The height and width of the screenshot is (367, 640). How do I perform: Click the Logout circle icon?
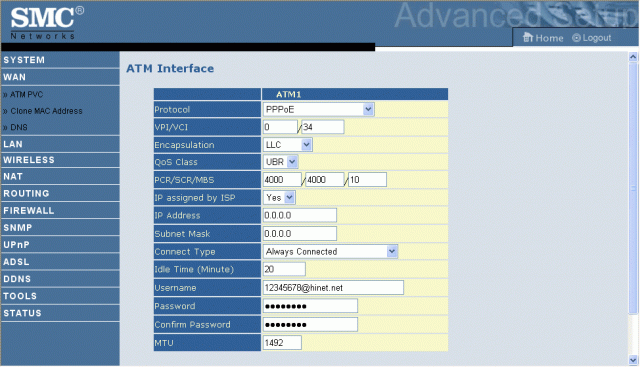tap(576, 38)
